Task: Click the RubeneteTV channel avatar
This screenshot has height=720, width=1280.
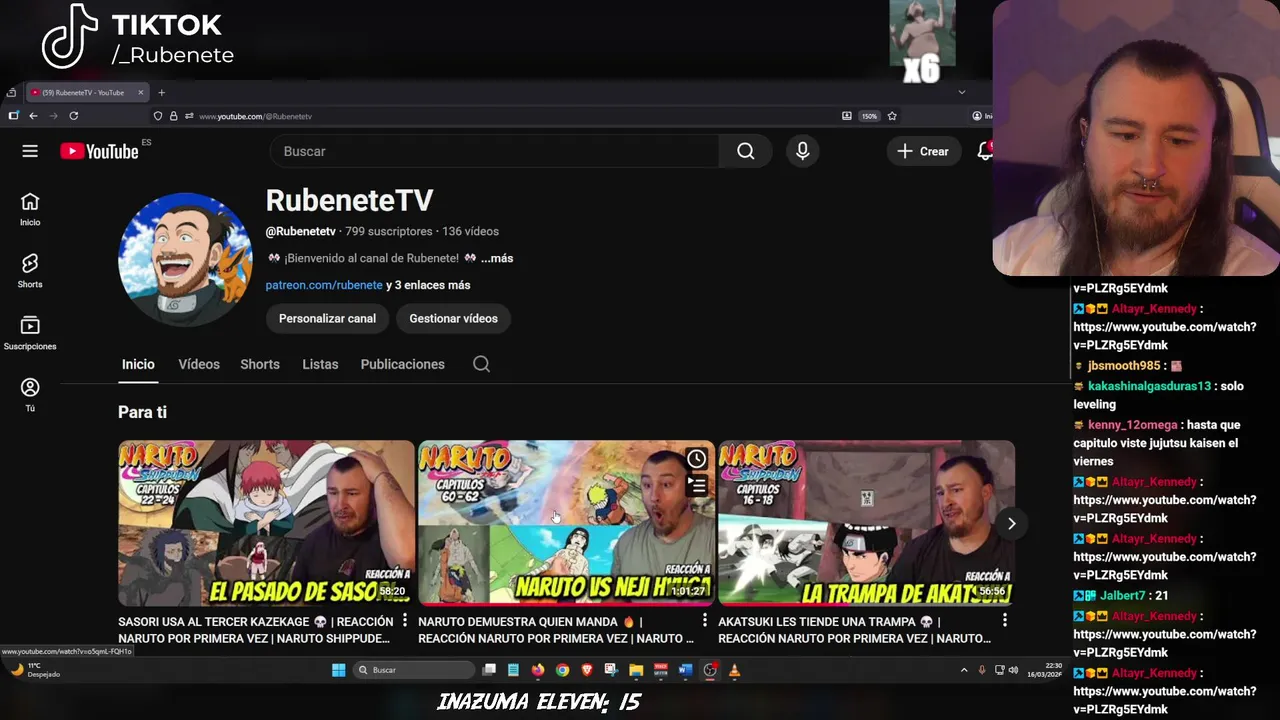Action: pos(185,260)
